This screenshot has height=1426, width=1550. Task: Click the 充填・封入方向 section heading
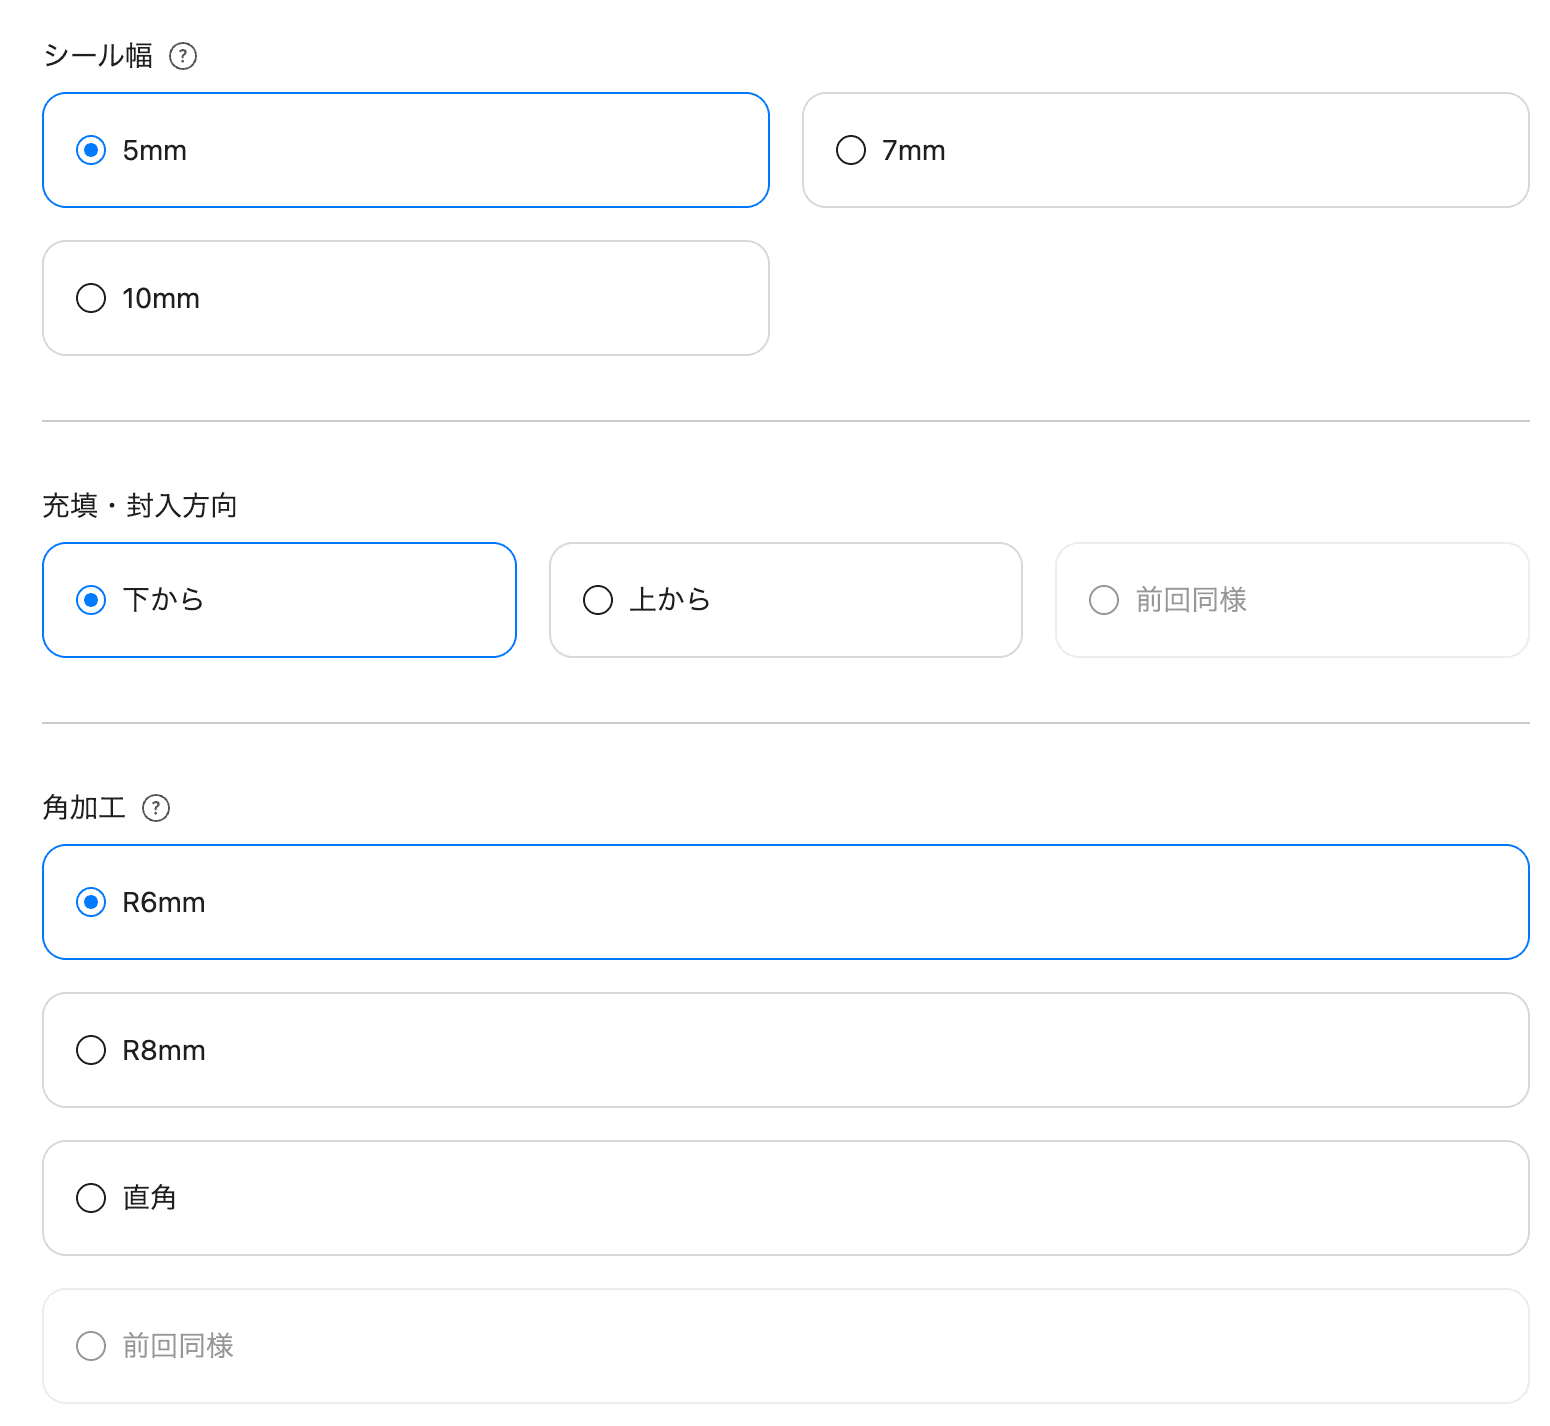click(x=140, y=506)
